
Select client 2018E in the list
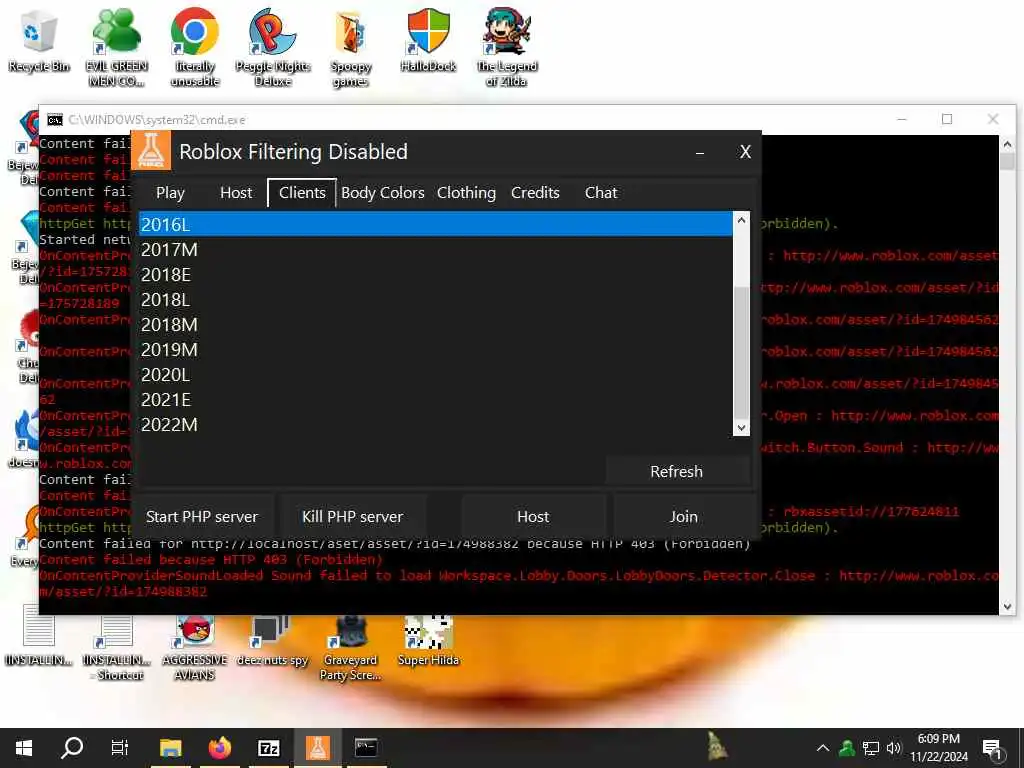coord(435,274)
